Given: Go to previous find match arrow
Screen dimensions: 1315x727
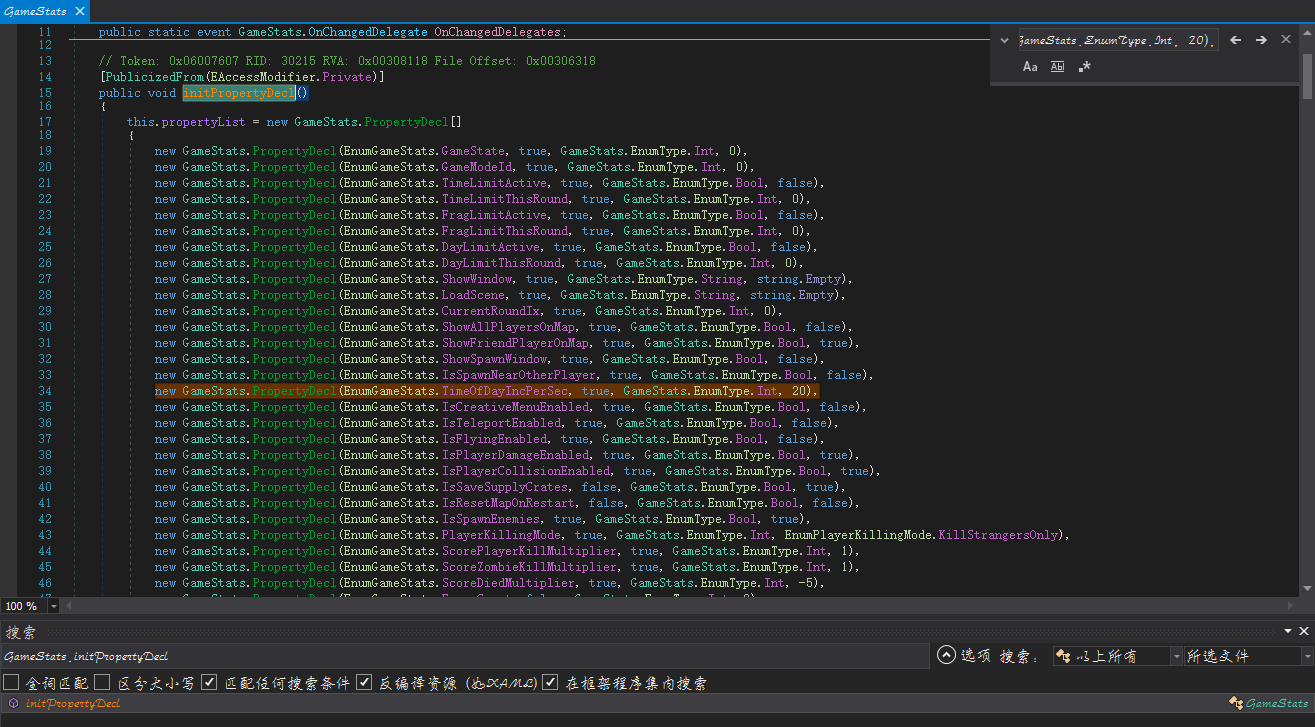Looking at the screenshot, I should pyautogui.click(x=1236, y=40).
